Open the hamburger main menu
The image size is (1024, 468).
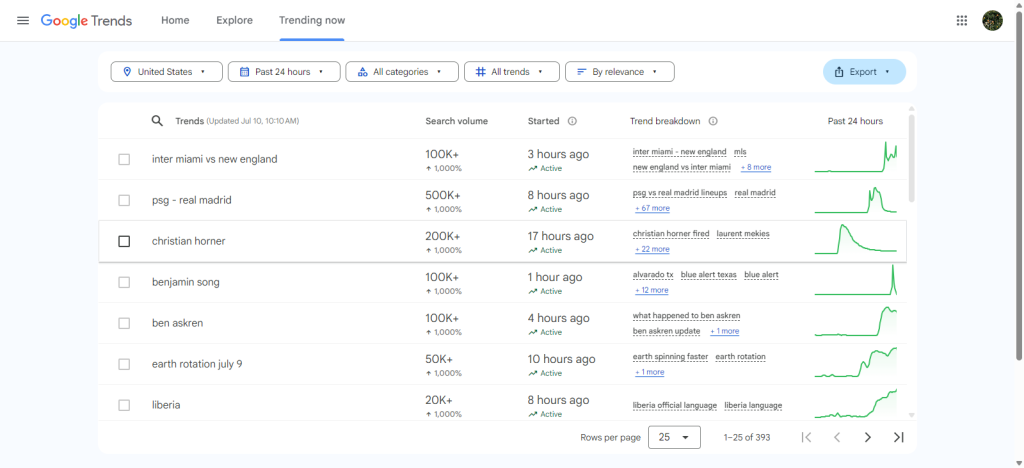click(23, 20)
